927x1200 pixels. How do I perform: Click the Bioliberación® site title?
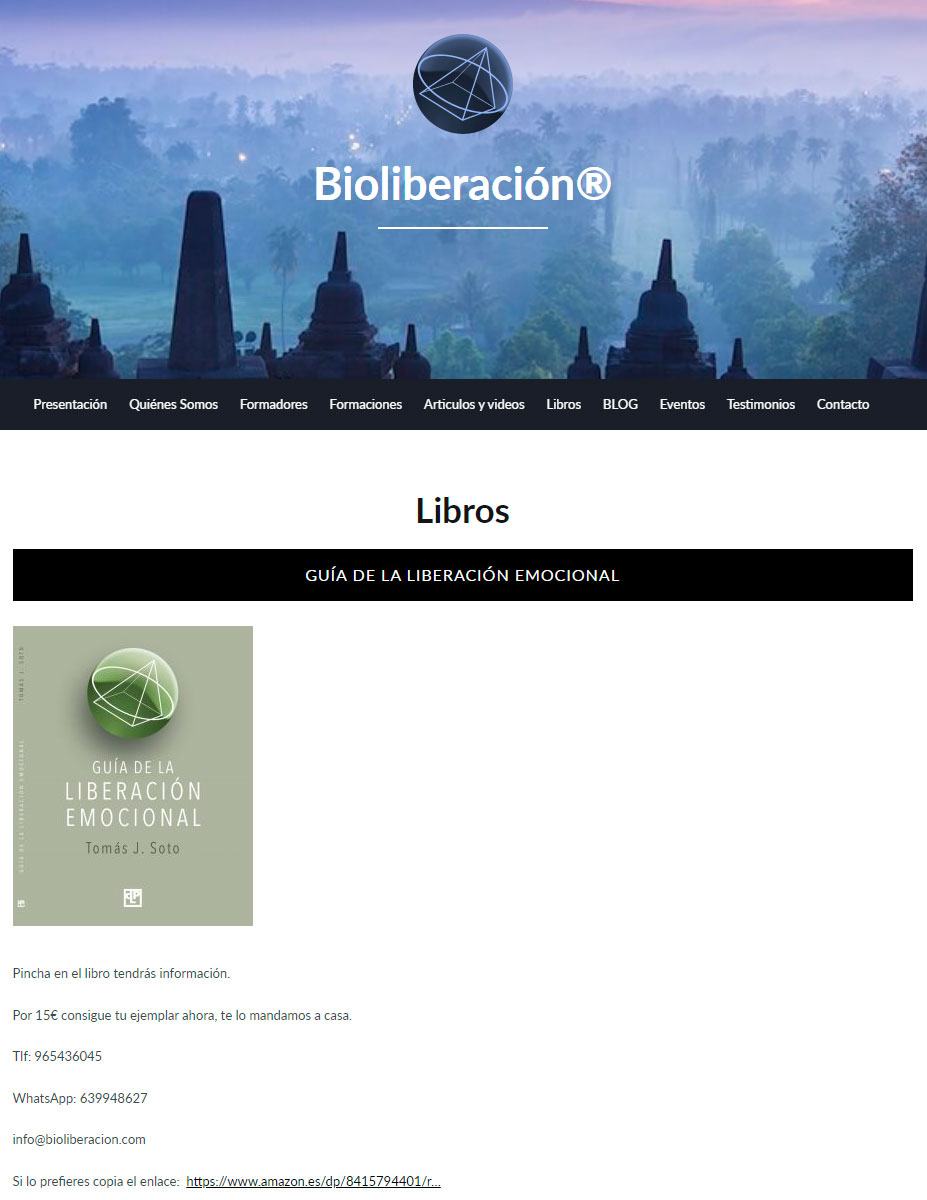463,183
